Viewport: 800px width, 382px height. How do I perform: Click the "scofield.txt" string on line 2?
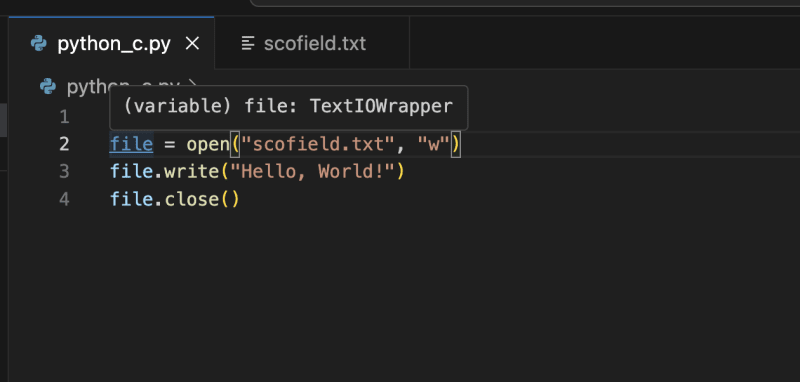point(319,144)
